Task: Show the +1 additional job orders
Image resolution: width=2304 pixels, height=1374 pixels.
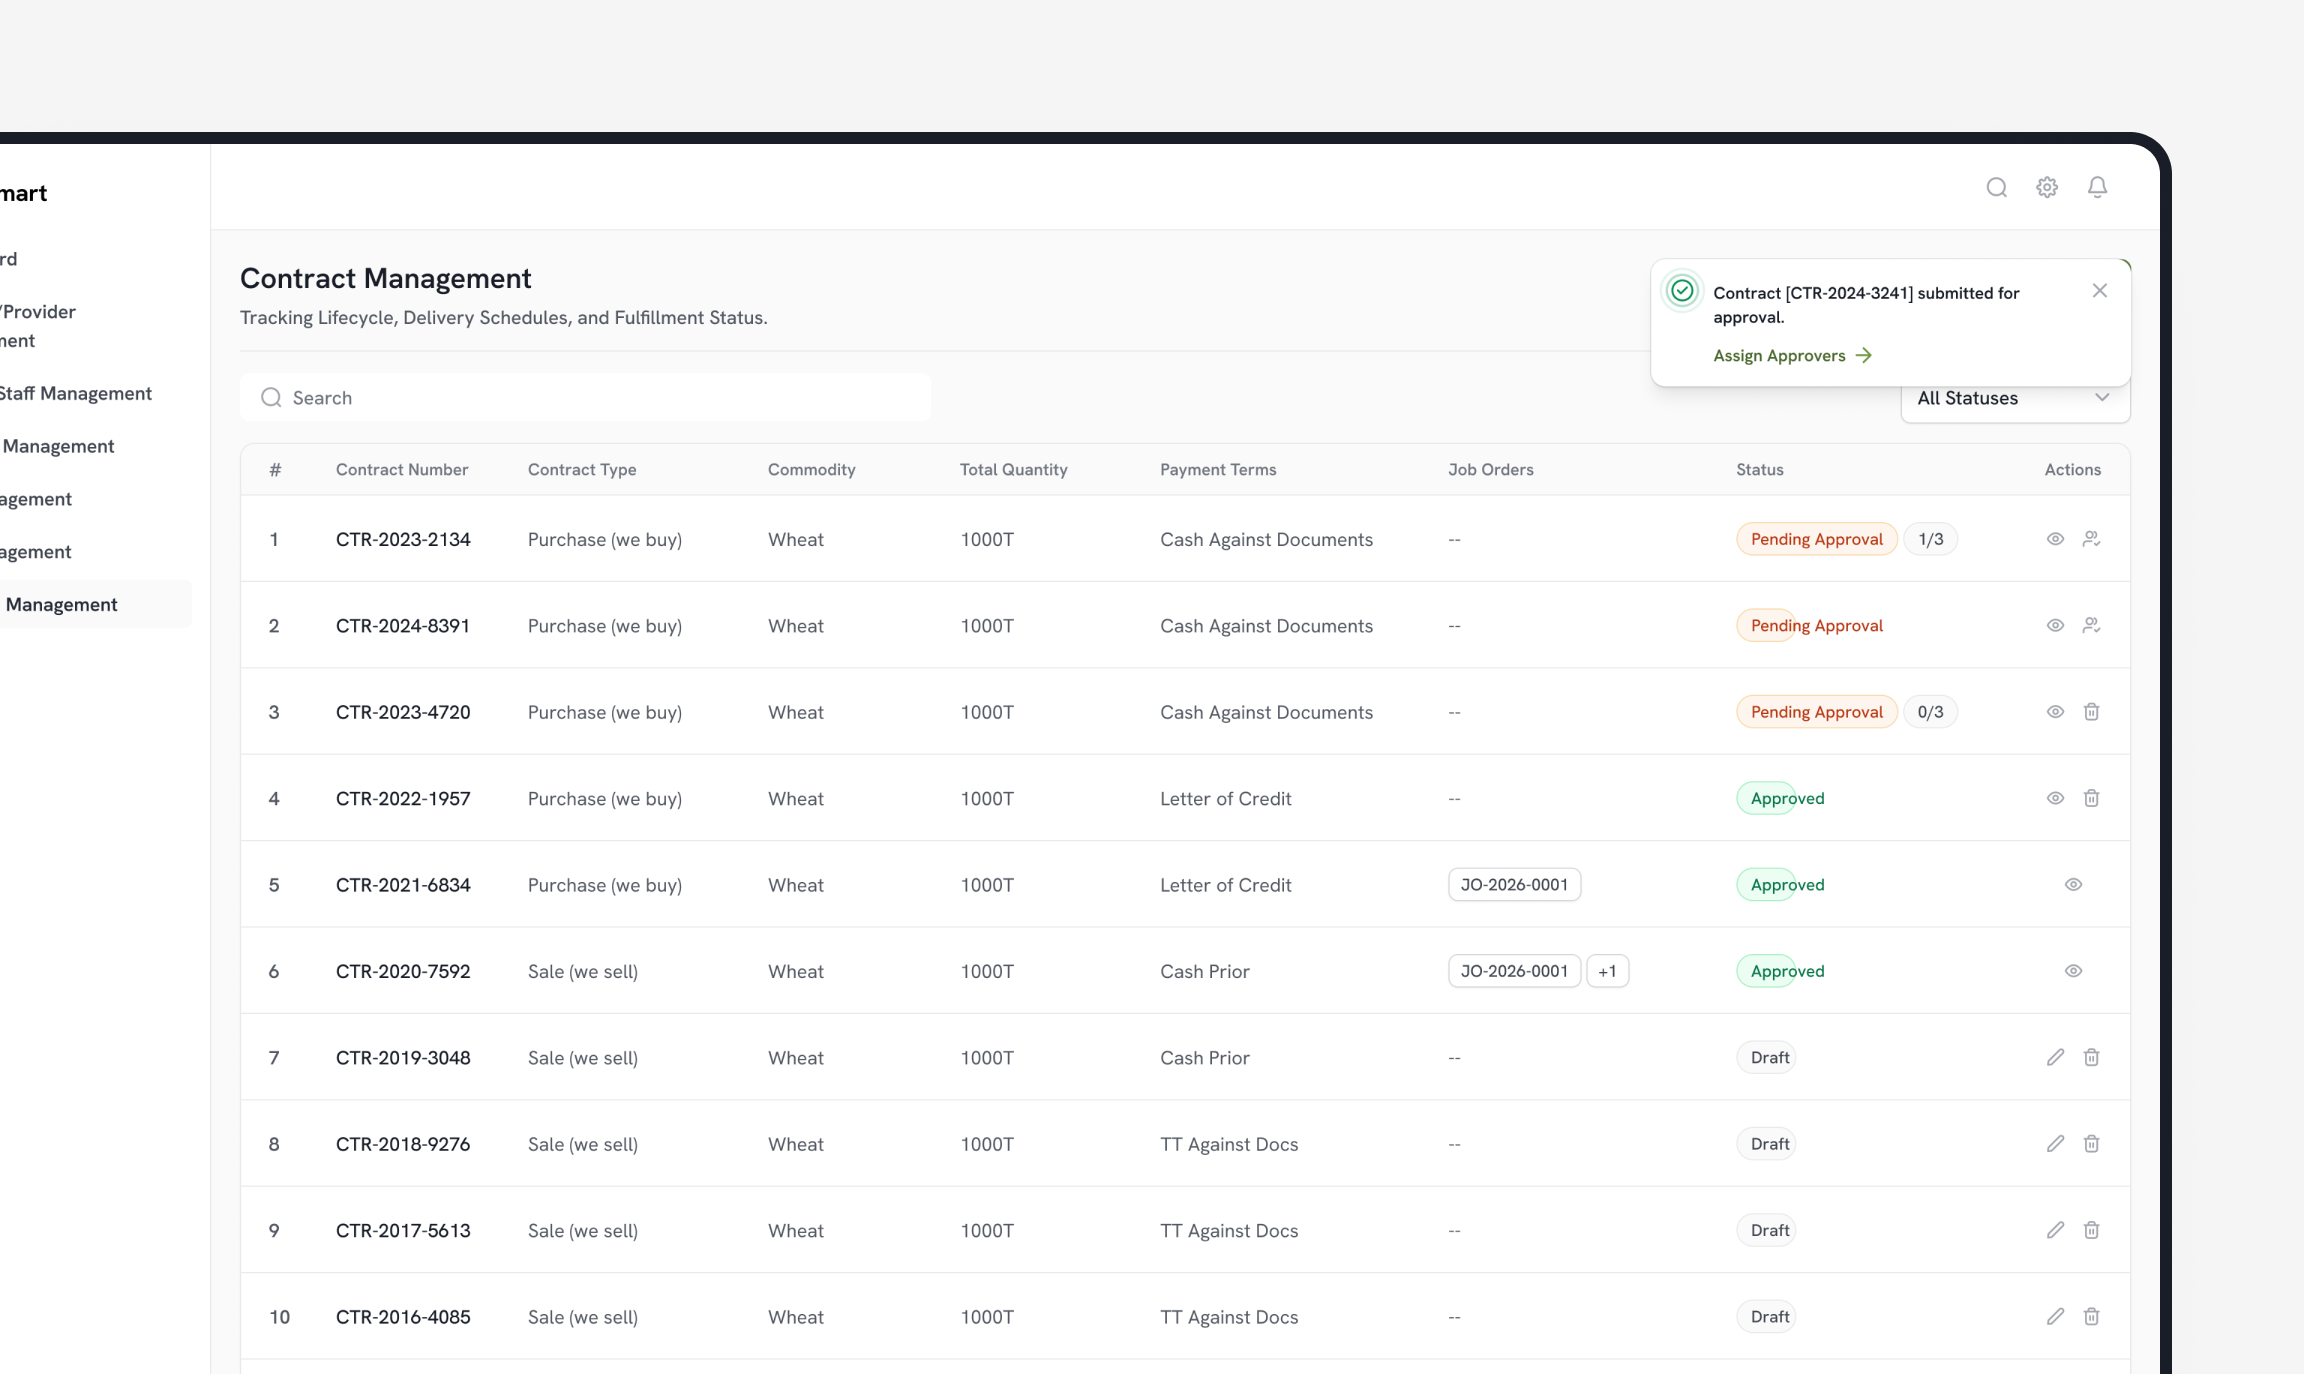Action: 1607,971
